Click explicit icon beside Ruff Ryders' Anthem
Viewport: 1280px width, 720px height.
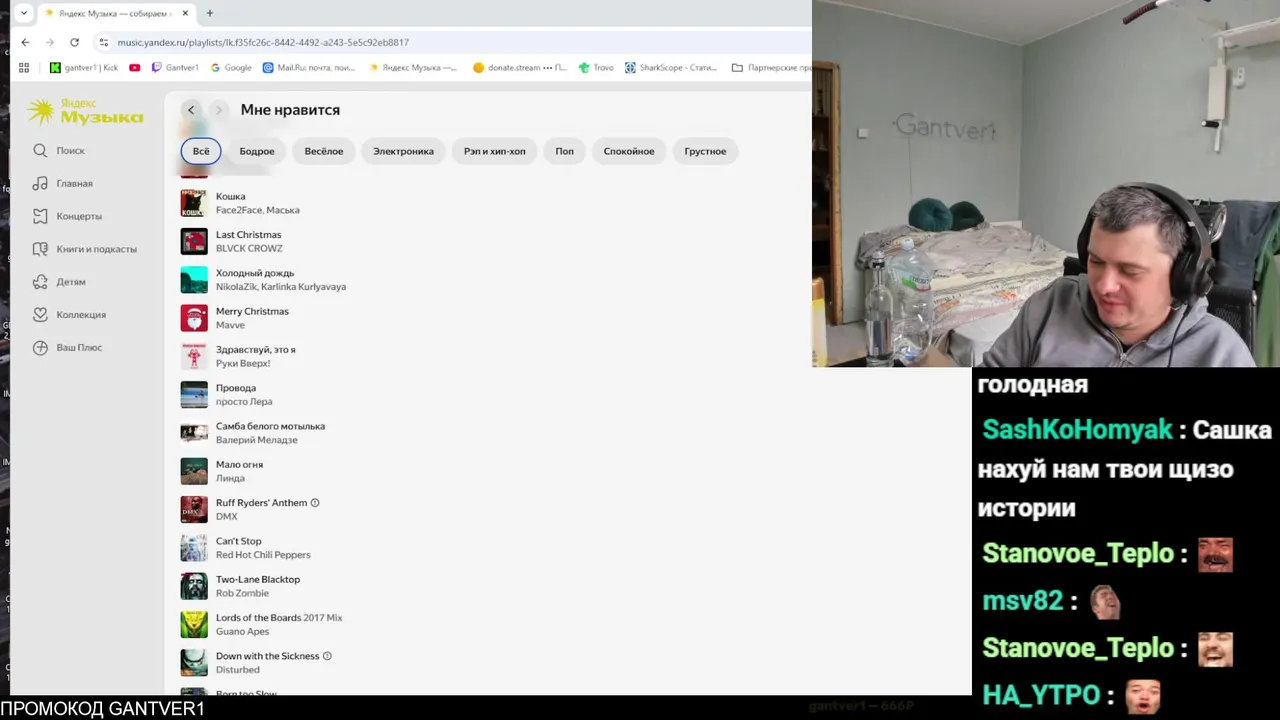pos(315,503)
